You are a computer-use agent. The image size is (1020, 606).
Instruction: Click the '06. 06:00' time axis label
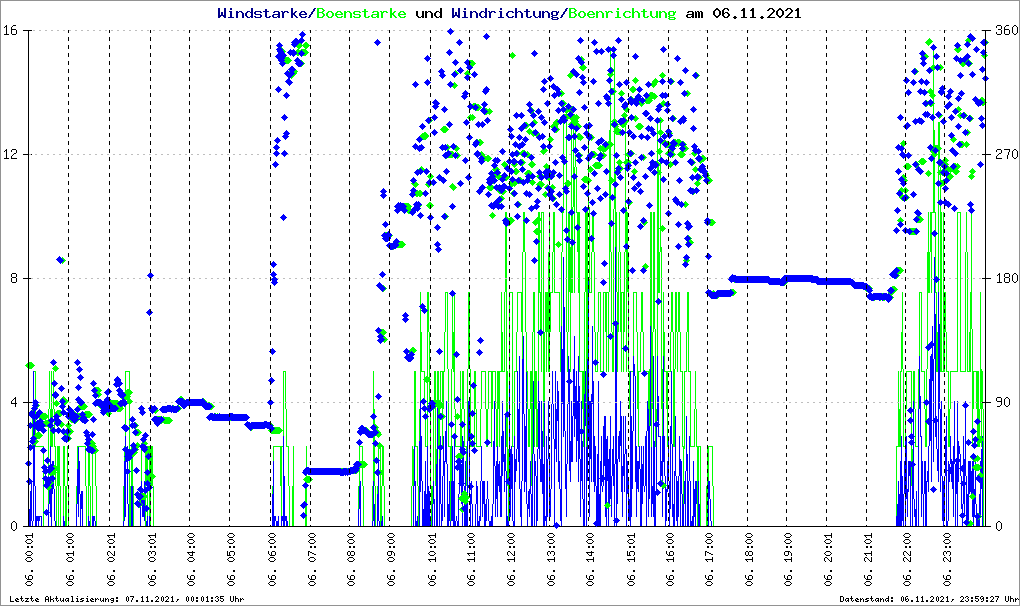[x=271, y=559]
